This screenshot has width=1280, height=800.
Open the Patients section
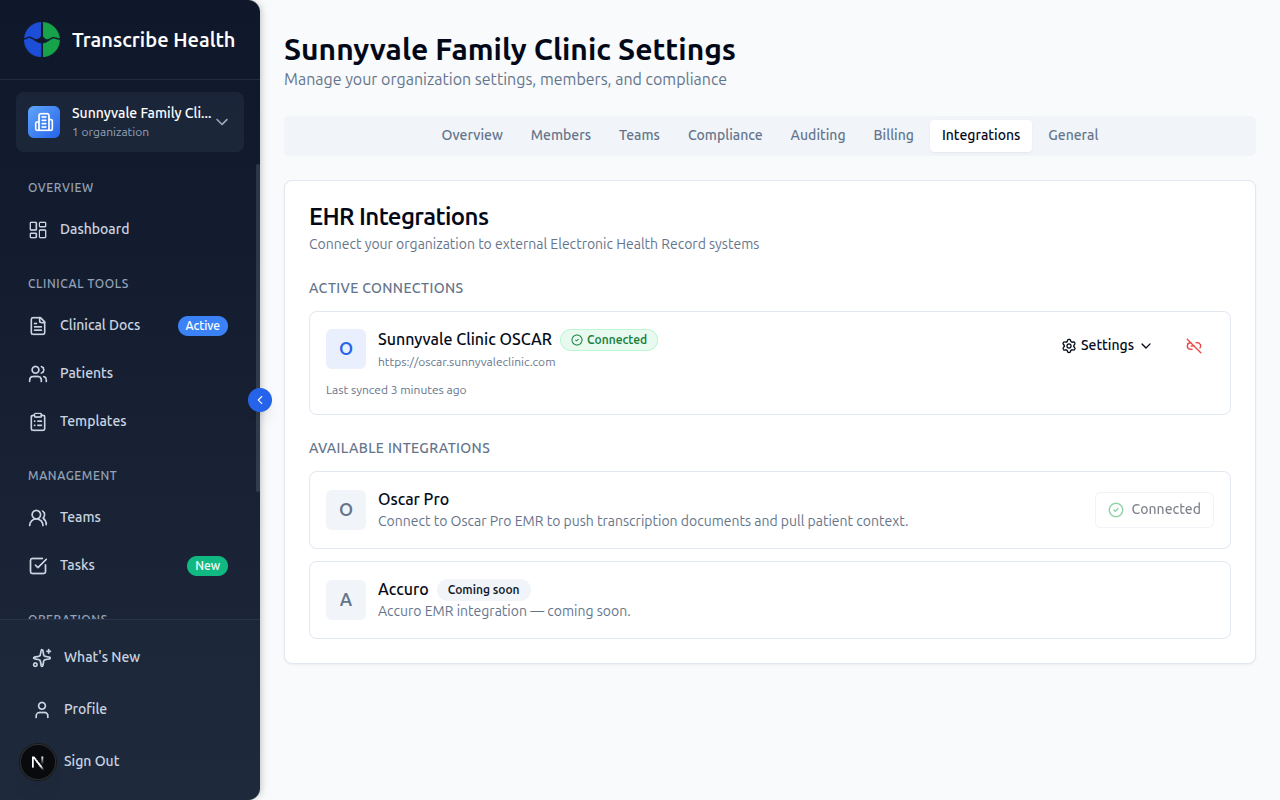click(38, 372)
